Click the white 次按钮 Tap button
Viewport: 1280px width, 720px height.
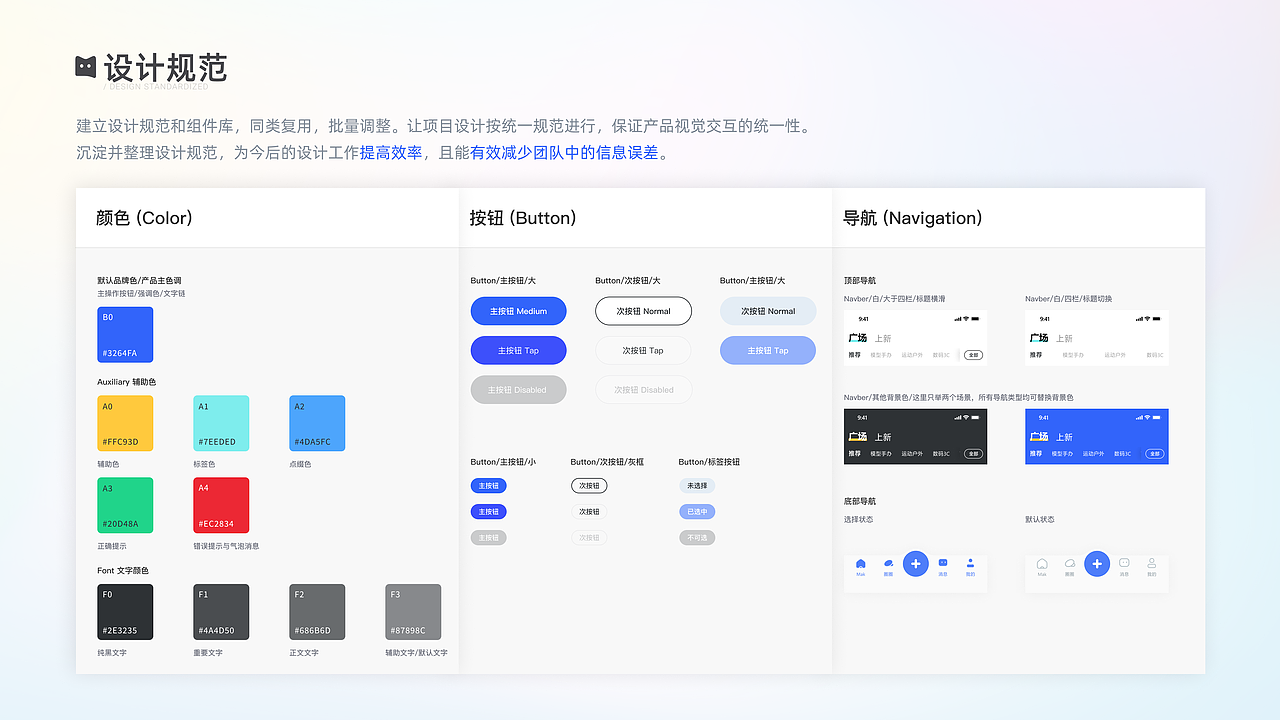[643, 350]
